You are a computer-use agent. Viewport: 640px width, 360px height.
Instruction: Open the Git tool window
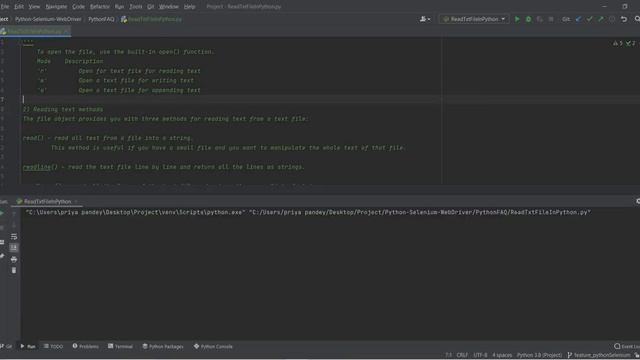coord(6,347)
